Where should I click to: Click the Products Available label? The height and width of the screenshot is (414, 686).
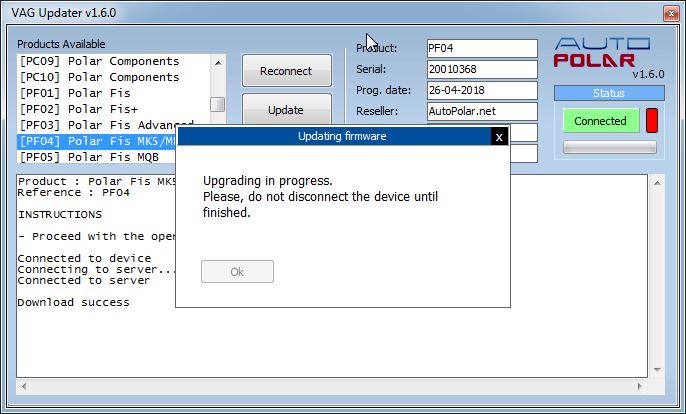coord(61,44)
